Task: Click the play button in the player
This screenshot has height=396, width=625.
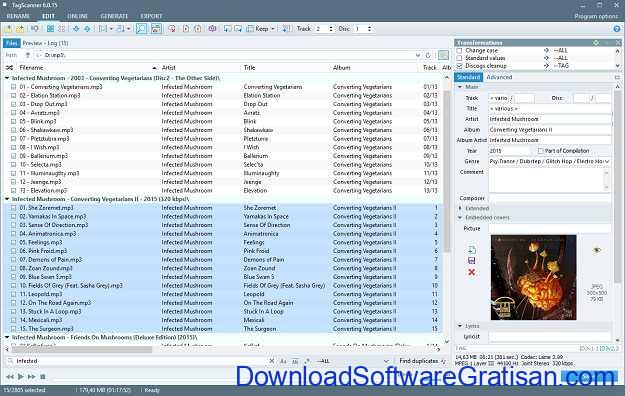Action: tap(21, 376)
